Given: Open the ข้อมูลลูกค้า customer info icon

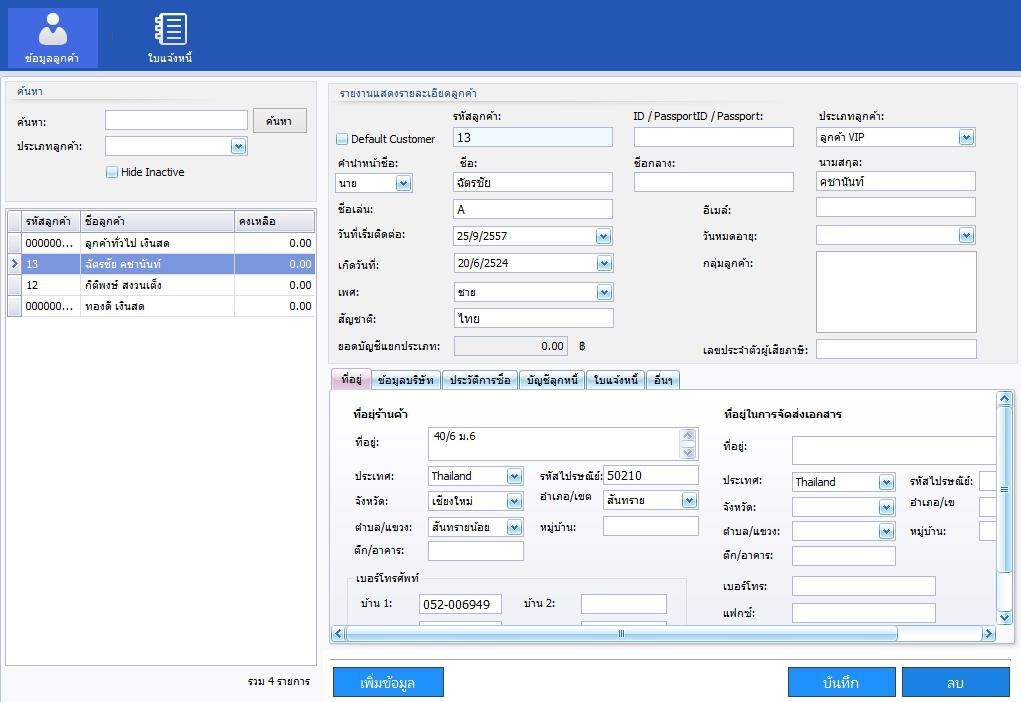Looking at the screenshot, I should pos(52,37).
